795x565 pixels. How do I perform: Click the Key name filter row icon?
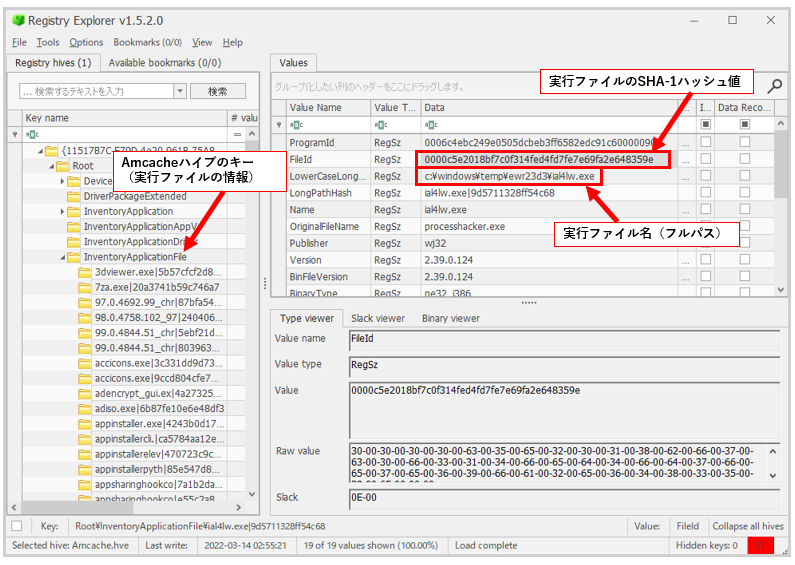pos(32,134)
